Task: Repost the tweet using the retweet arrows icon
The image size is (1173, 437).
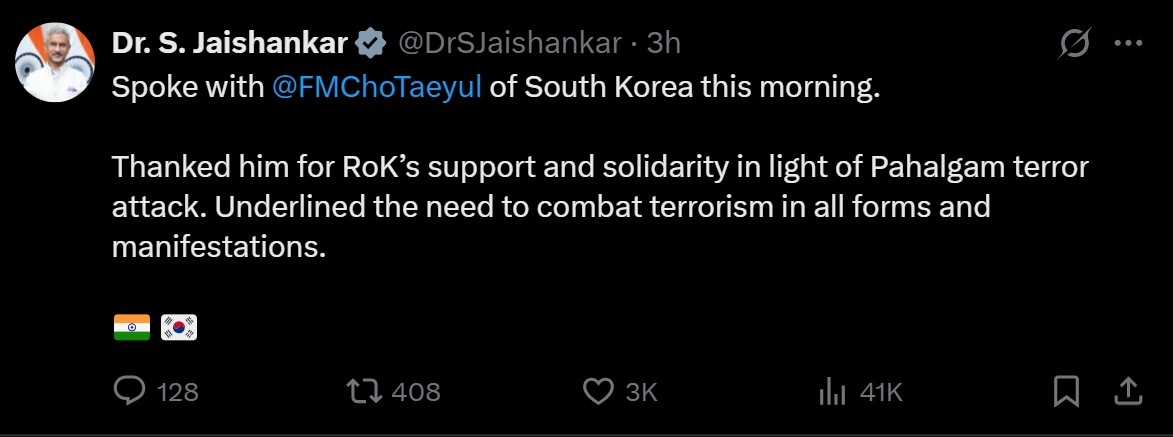Action: tap(363, 391)
